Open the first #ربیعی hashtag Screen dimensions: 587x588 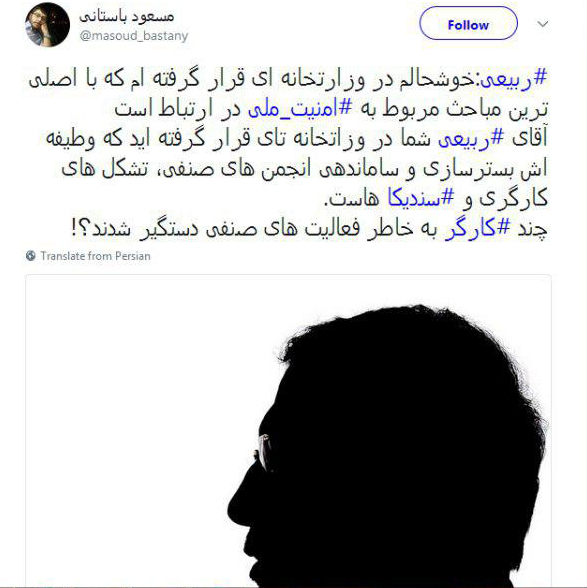click(x=513, y=80)
